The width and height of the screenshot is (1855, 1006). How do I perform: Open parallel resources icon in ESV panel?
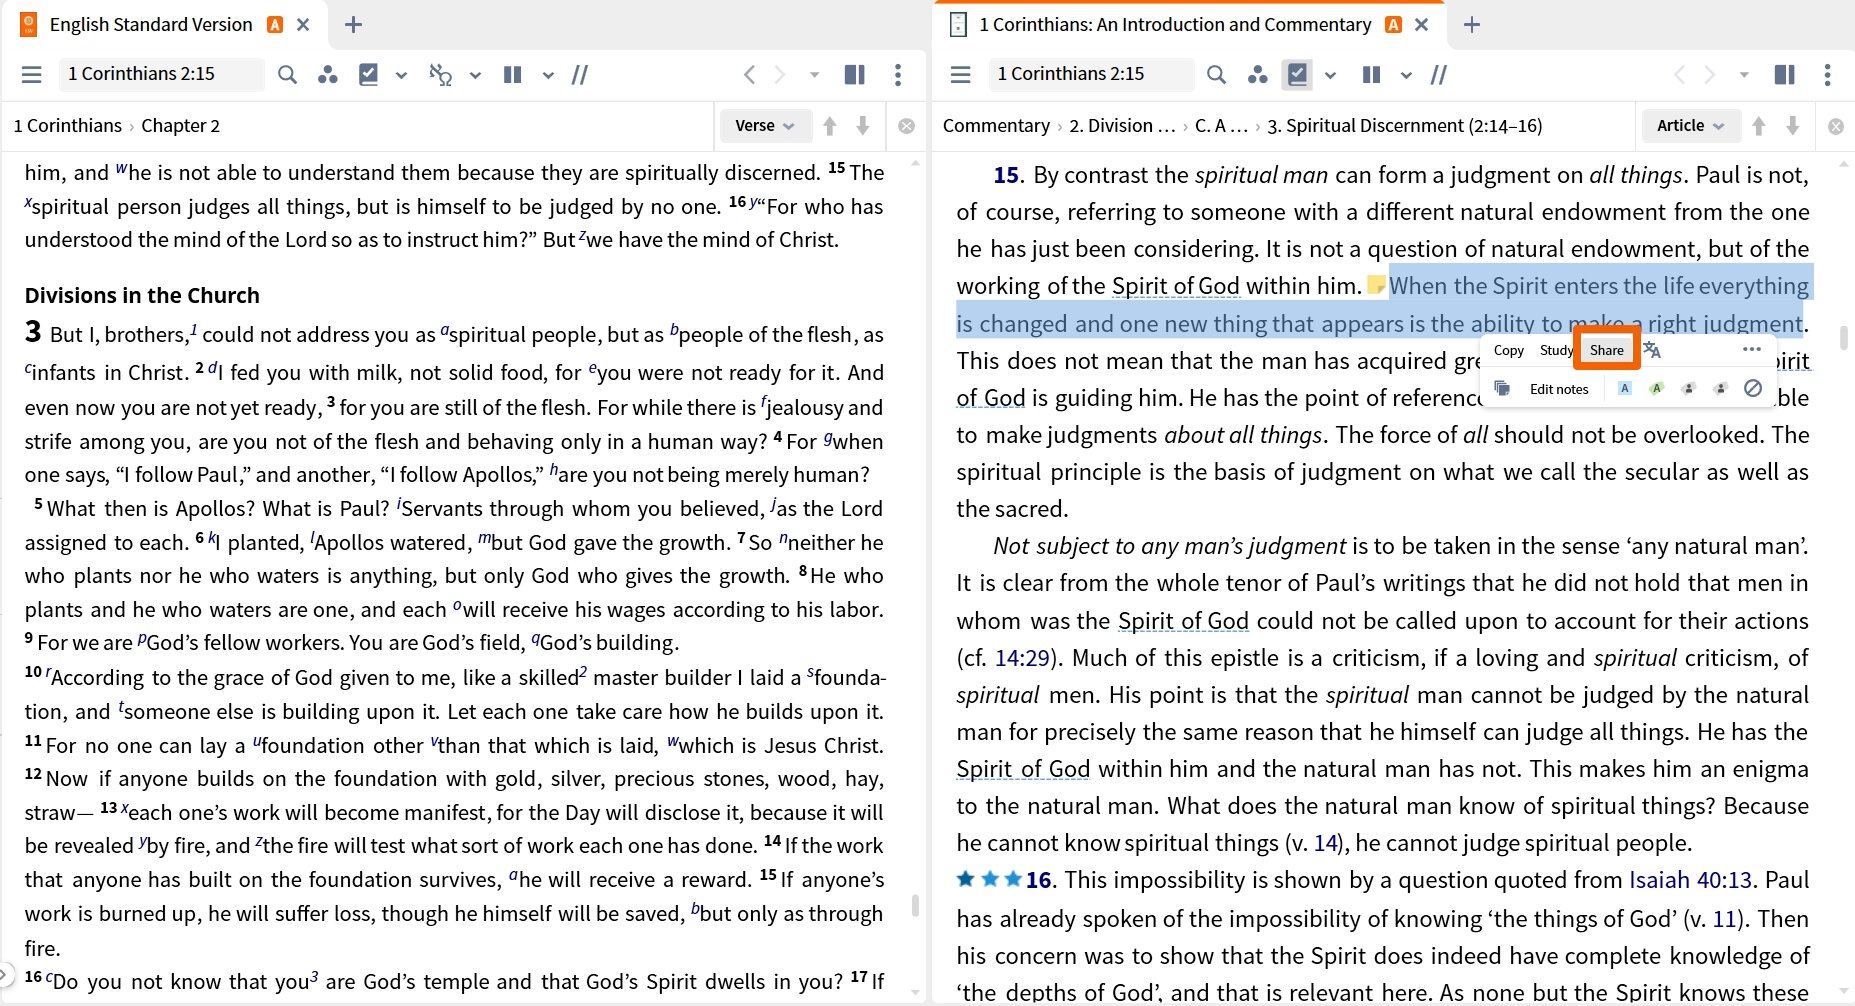pyautogui.click(x=580, y=74)
